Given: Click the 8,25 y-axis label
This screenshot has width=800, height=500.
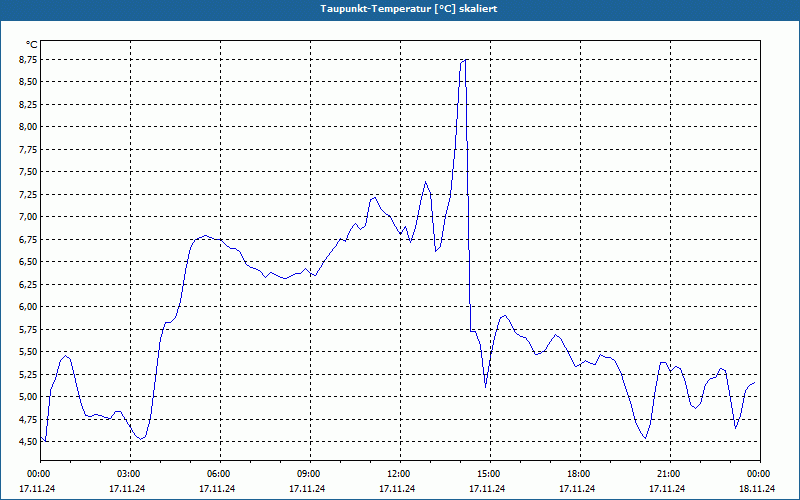Looking at the screenshot, I should click(29, 105).
